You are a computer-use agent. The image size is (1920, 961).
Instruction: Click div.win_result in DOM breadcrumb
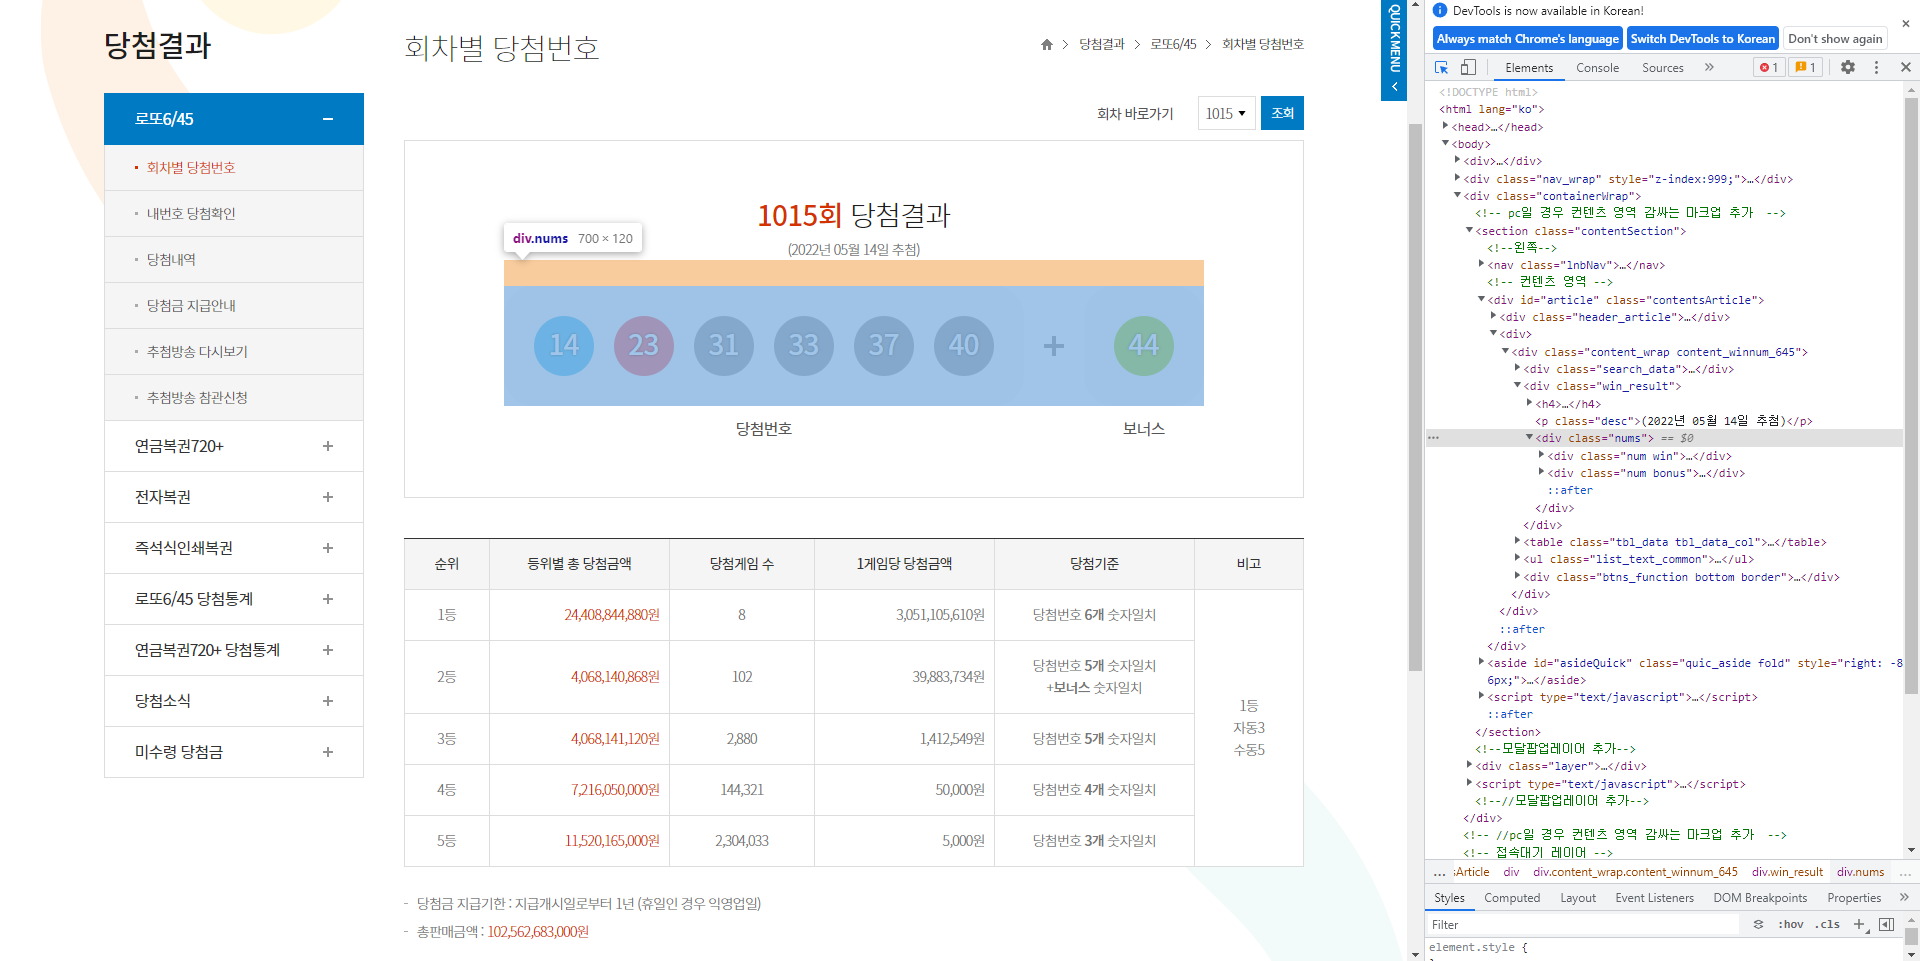point(1787,872)
